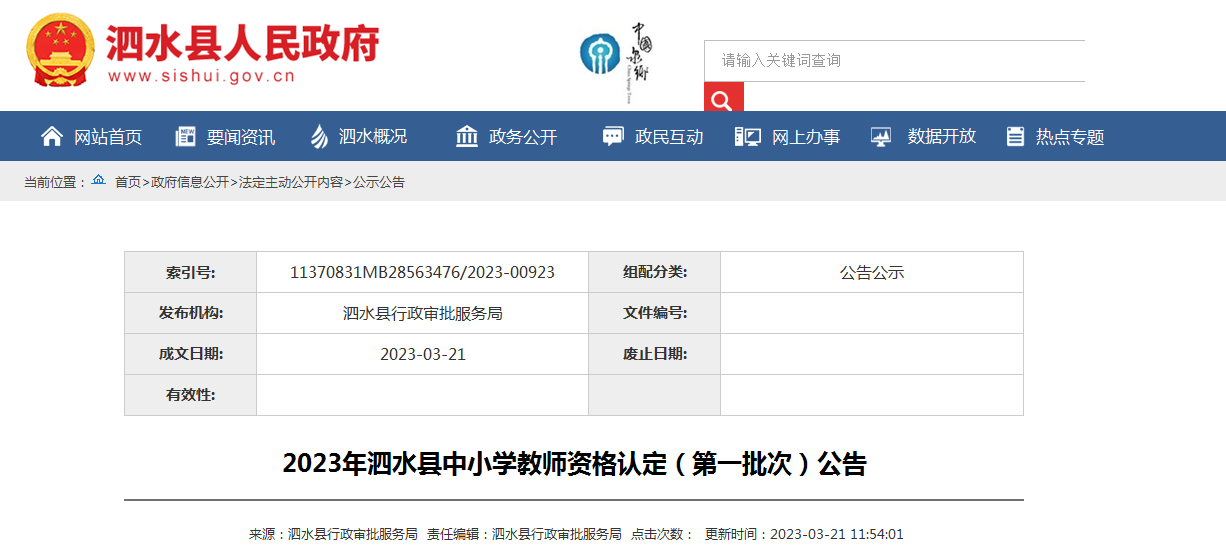The height and width of the screenshot is (558, 1226).
Task: Go to 数据开放 in navigation bar
Action: pyautogui.click(x=941, y=137)
